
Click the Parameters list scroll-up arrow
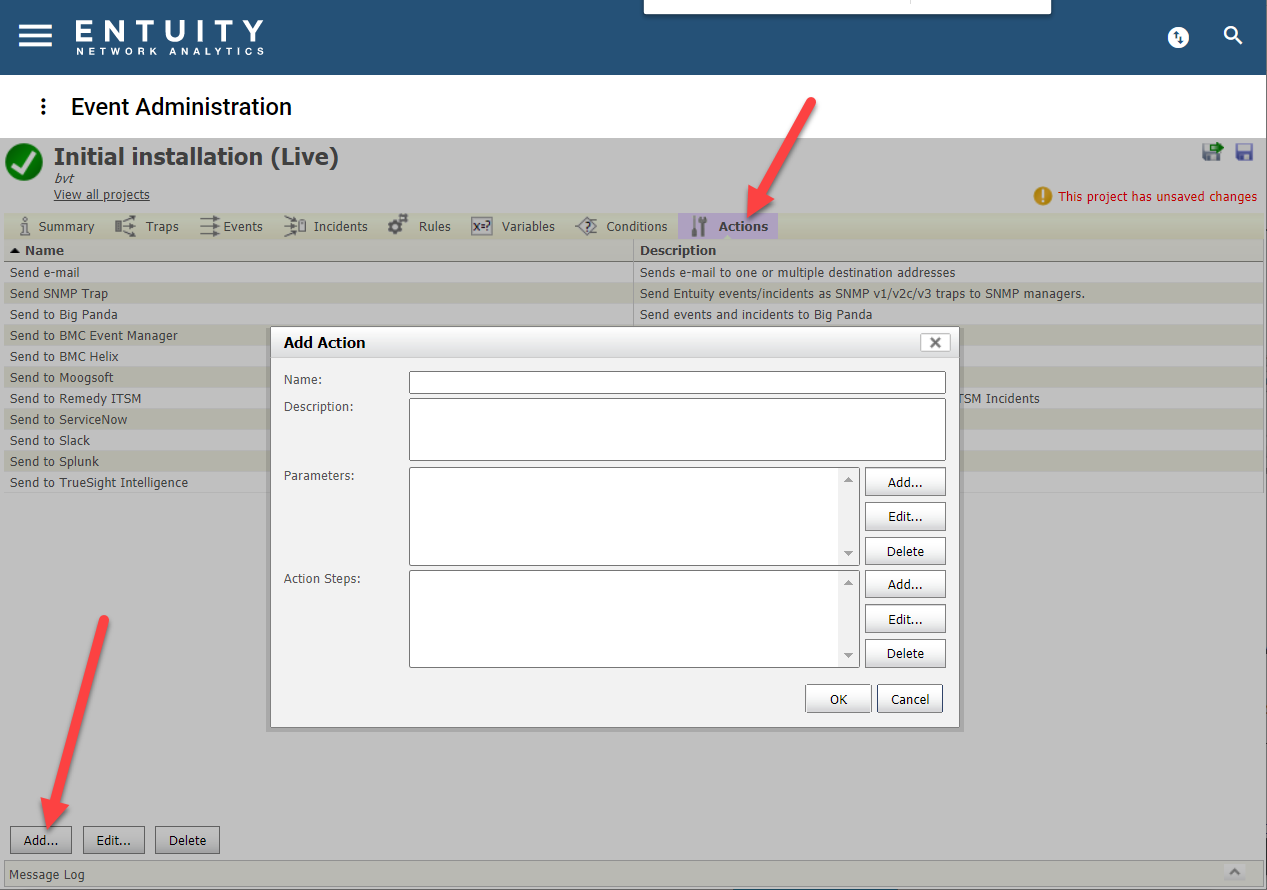click(x=850, y=480)
